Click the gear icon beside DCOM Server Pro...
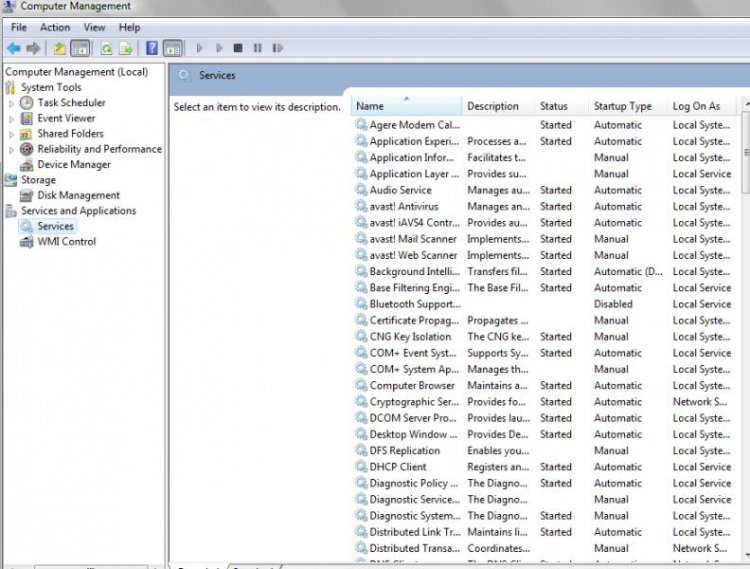This screenshot has width=750, height=569. (361, 417)
